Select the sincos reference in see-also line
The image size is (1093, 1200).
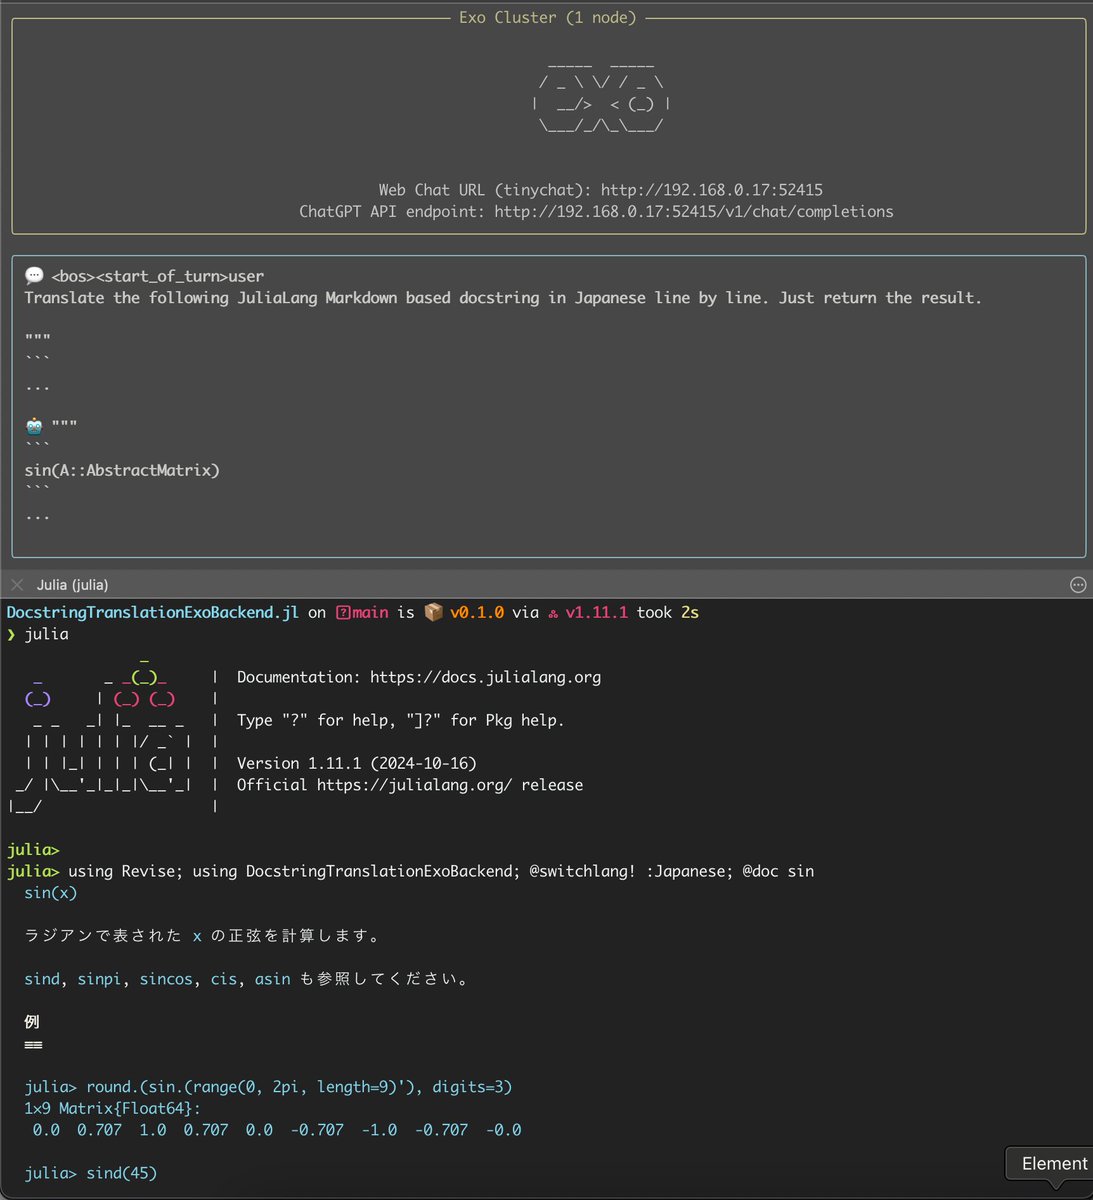coord(166,979)
